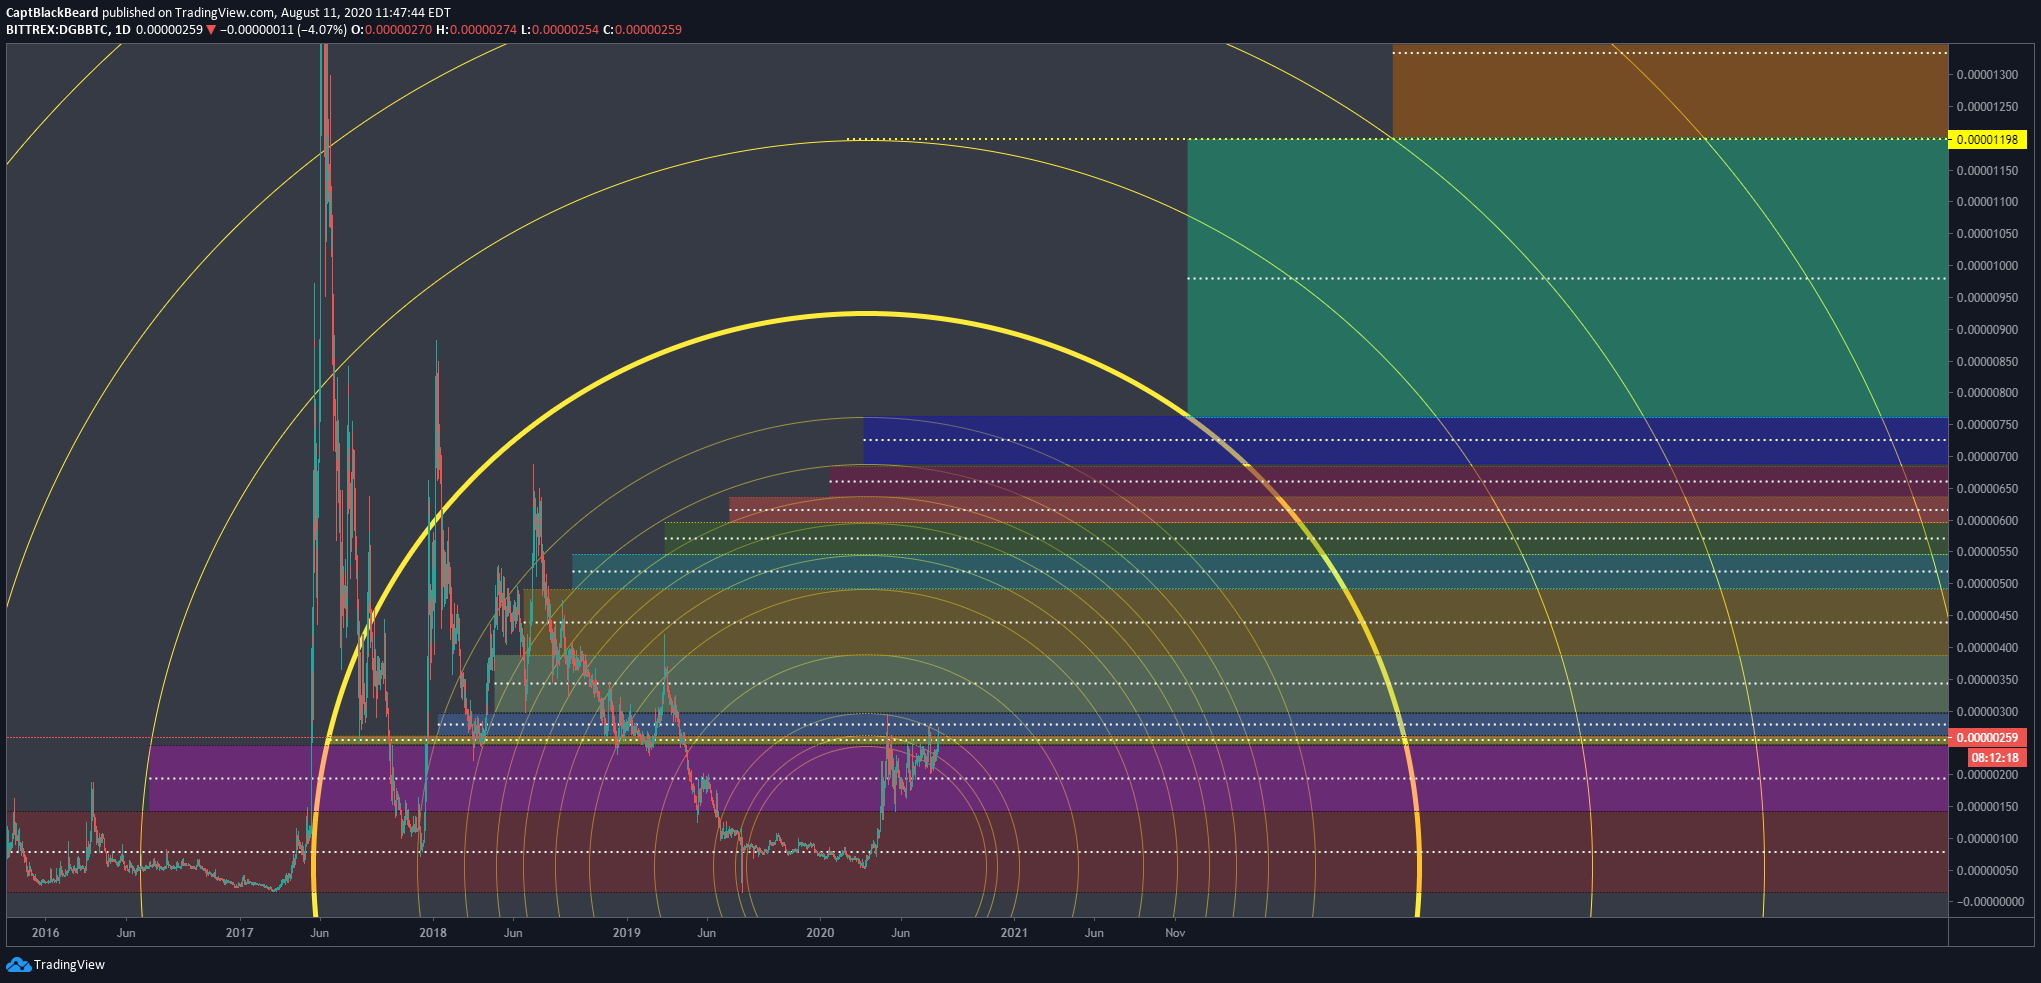Click the L:0.00000254 low value
Viewport: 2041px width, 983px height.
pos(559,30)
